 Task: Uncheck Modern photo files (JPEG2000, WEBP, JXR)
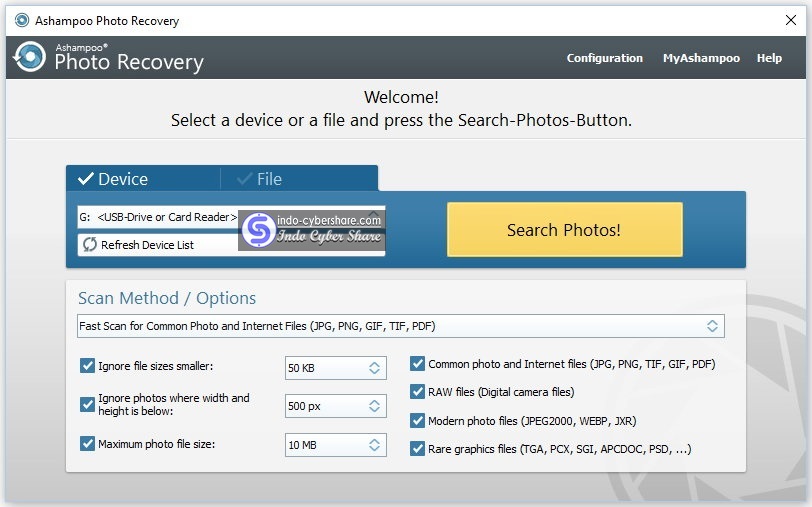[x=417, y=421]
